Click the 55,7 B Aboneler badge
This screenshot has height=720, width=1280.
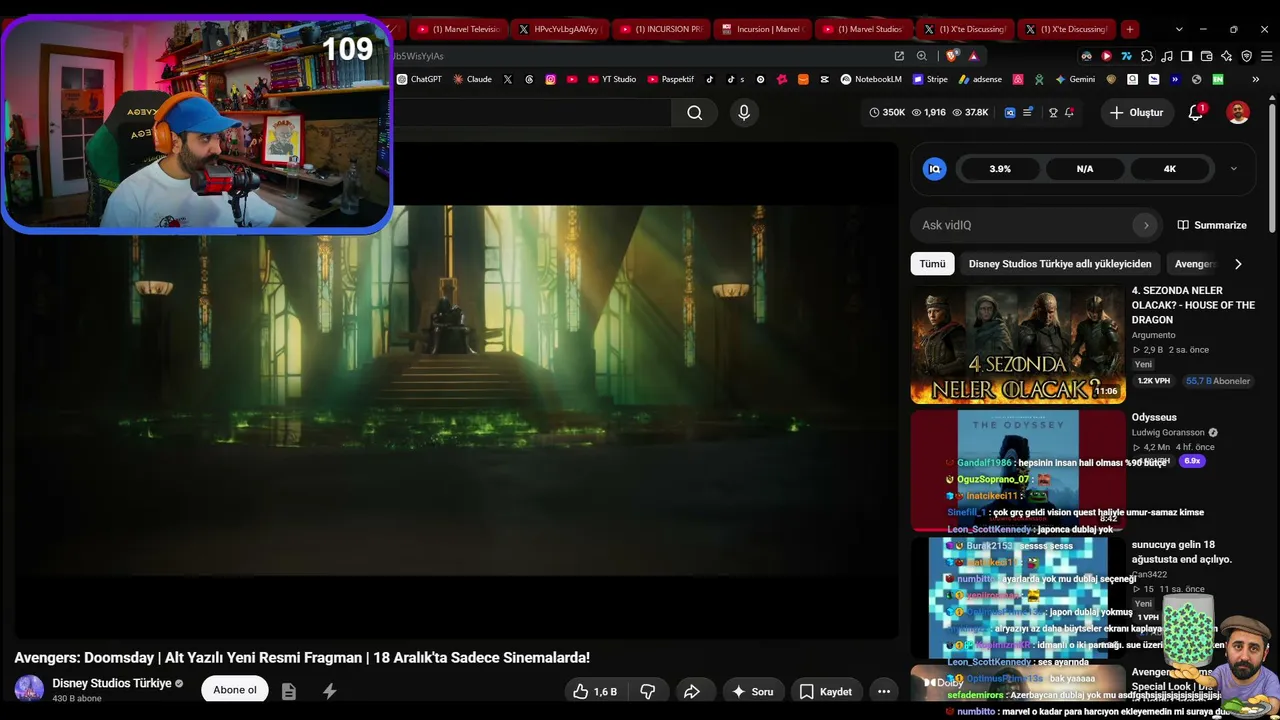1218,381
